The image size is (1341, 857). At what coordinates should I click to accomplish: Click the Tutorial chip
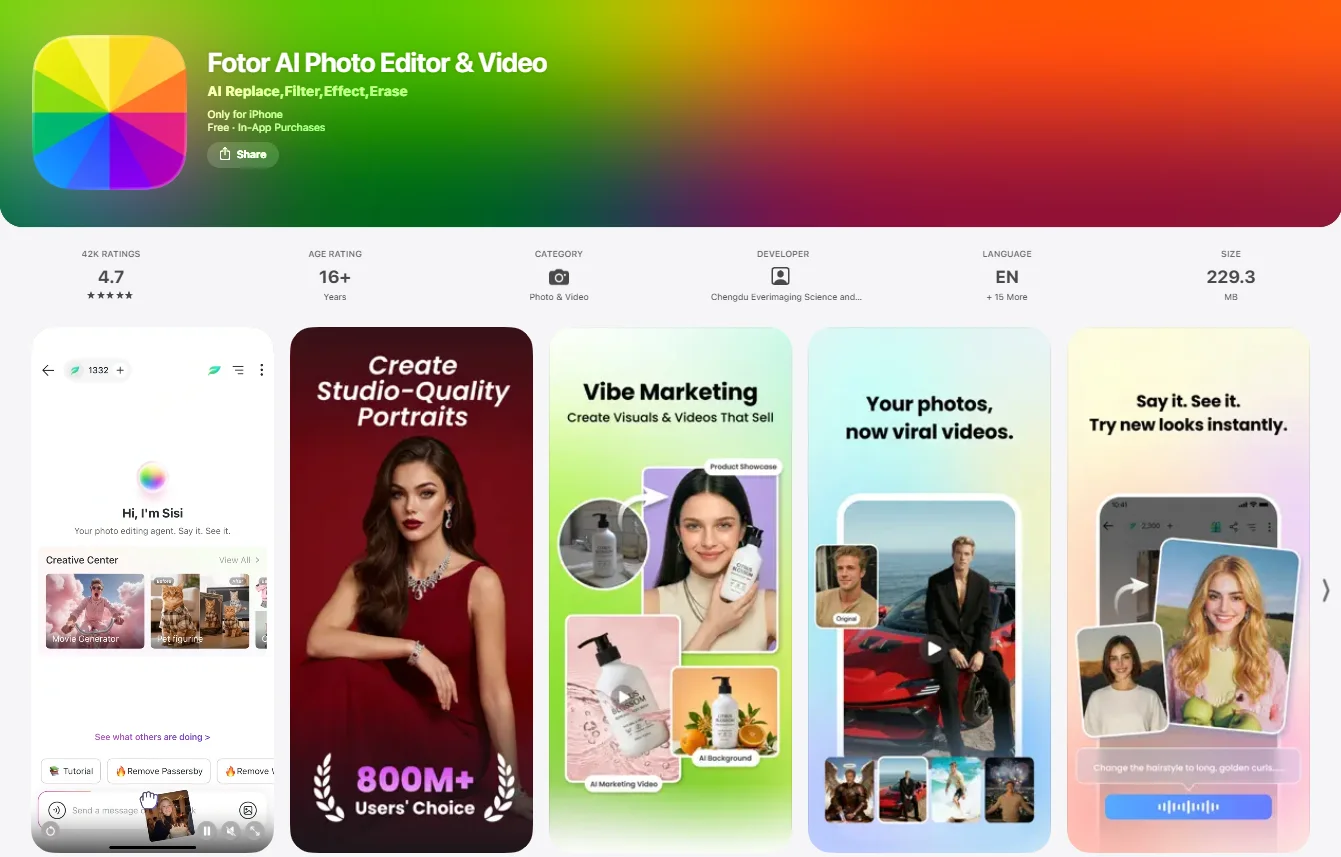pos(71,771)
